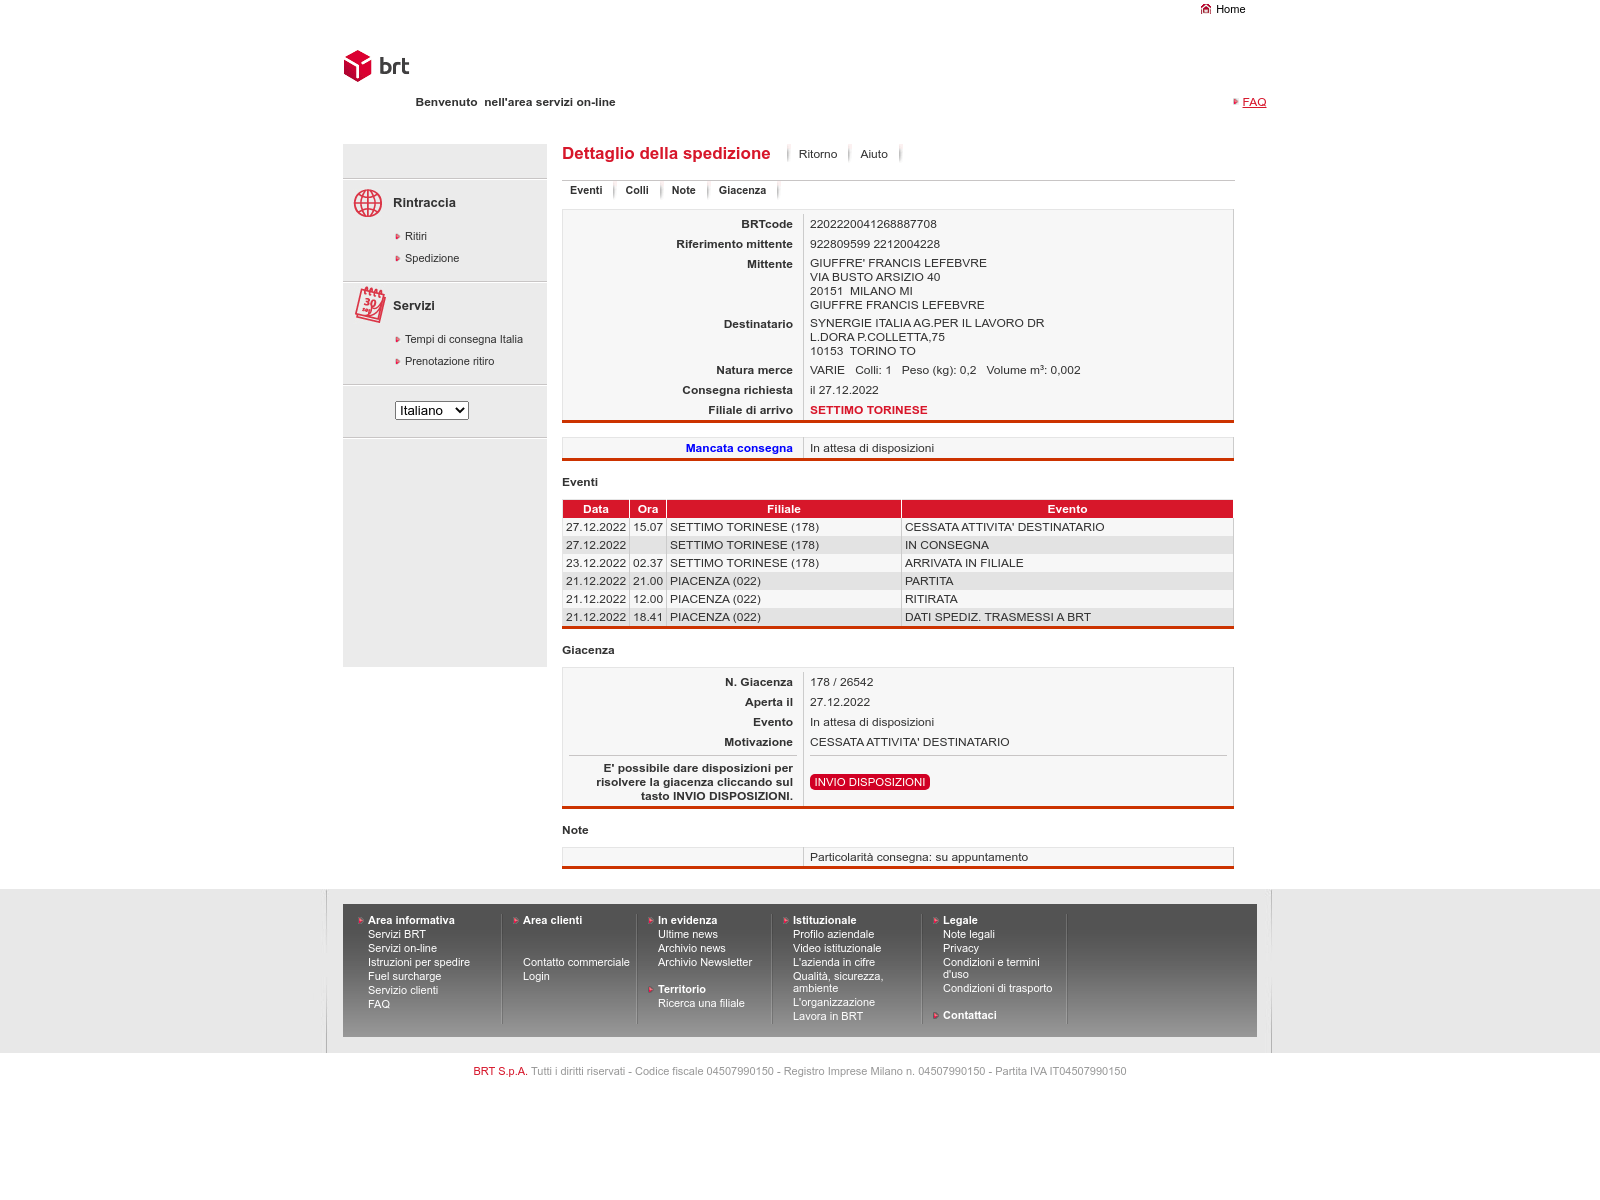The height and width of the screenshot is (1200, 1600).
Task: Open Video istituzionale footer link
Action: coord(837,948)
